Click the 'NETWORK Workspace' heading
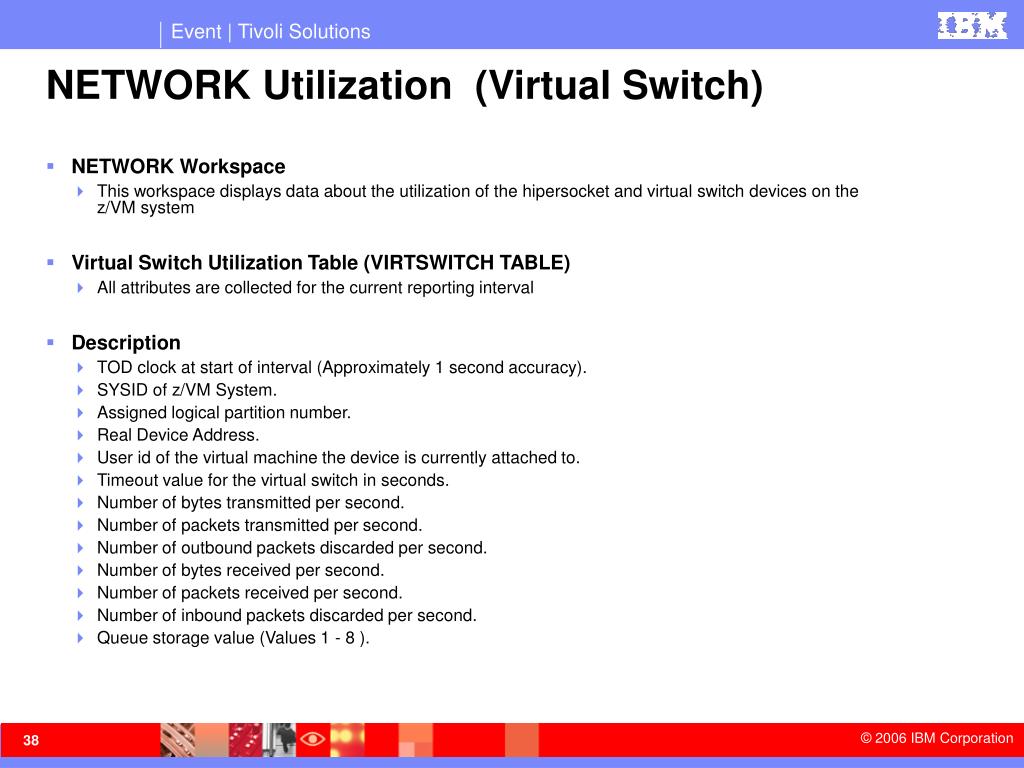This screenshot has width=1024, height=768. pos(178,167)
